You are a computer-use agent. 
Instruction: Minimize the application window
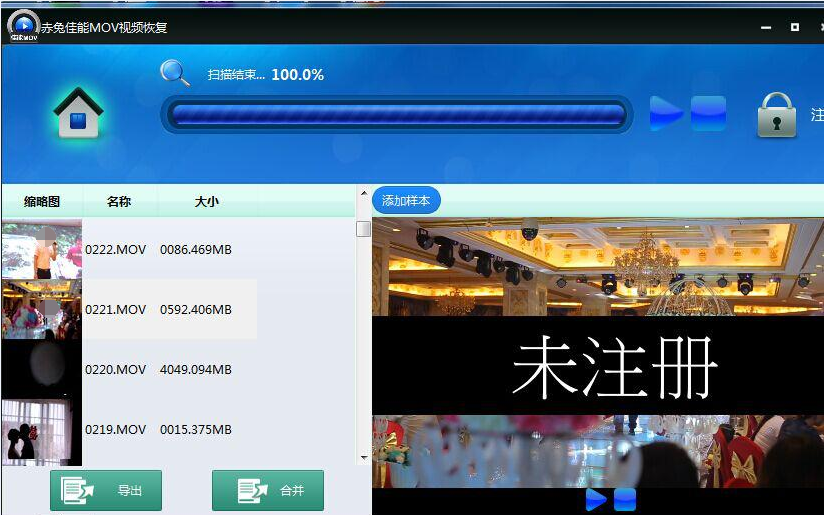[x=766, y=27]
